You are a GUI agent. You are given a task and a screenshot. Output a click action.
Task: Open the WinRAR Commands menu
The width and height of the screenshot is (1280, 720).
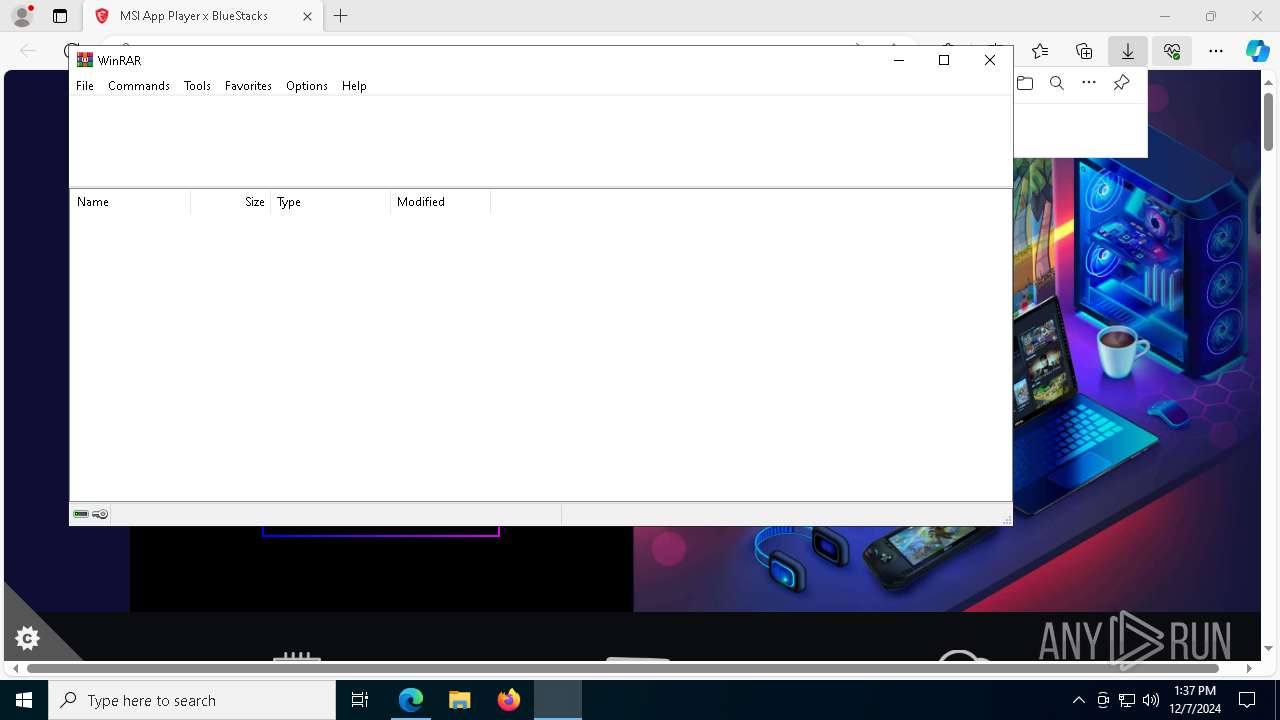(x=139, y=86)
